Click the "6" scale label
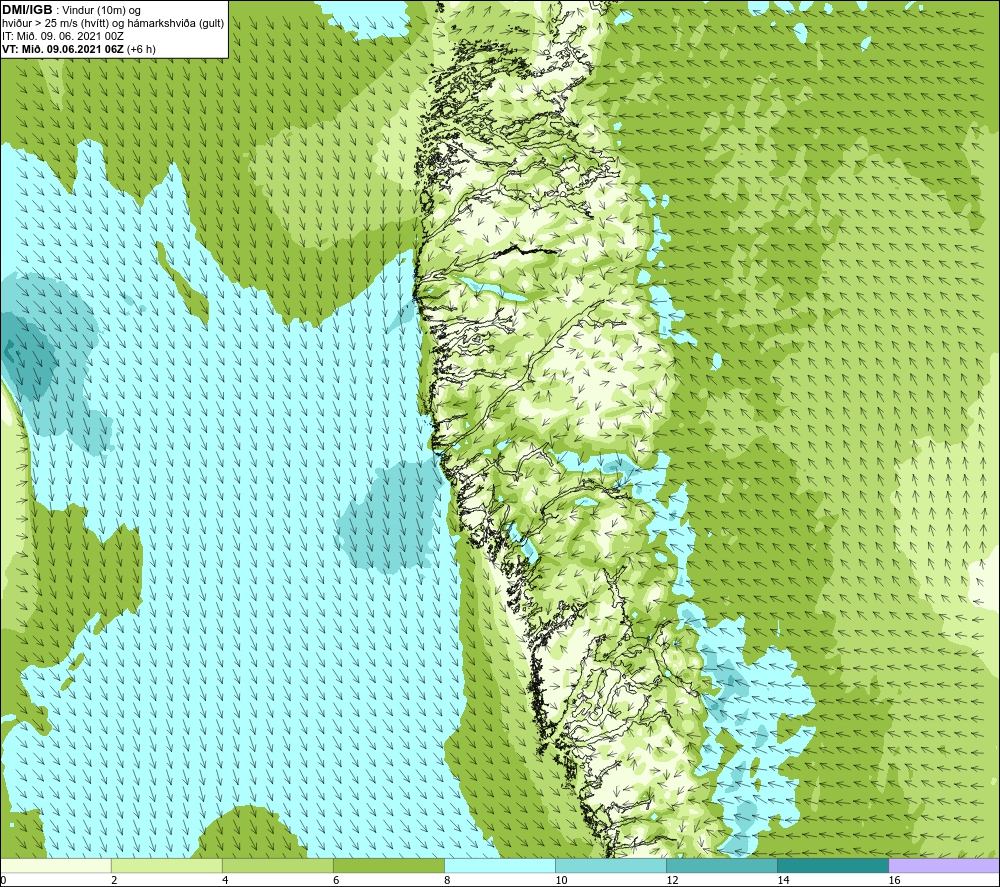The width and height of the screenshot is (1000, 887). point(336,880)
